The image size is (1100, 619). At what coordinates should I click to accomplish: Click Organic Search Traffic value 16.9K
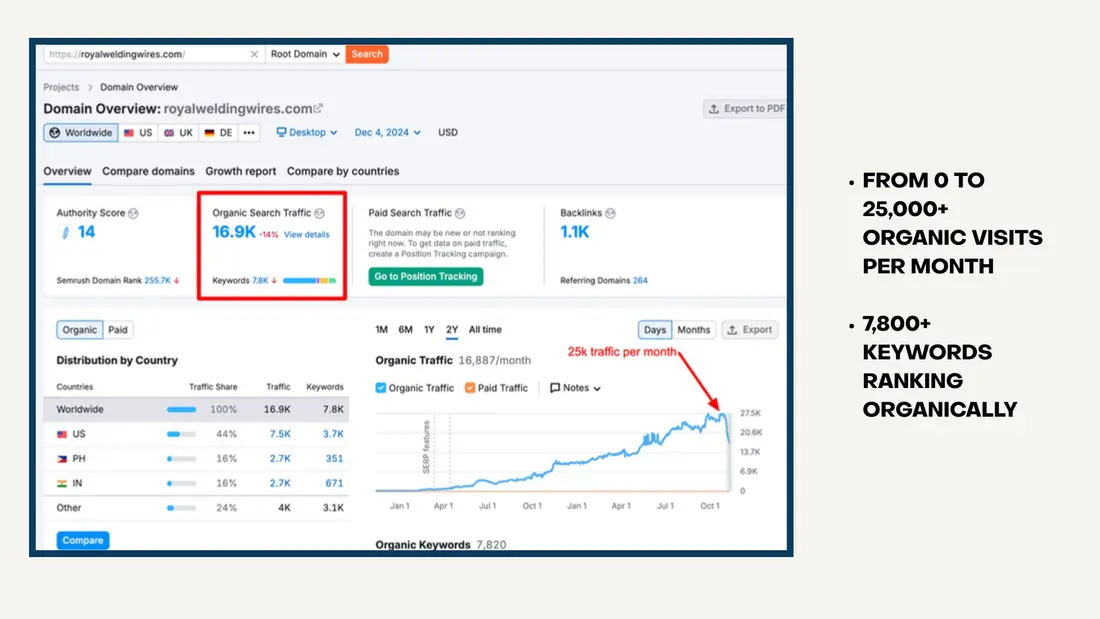point(234,232)
